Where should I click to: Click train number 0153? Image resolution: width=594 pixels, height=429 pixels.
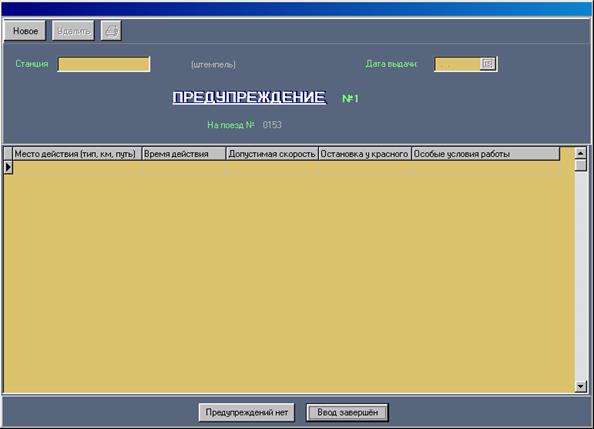point(272,125)
